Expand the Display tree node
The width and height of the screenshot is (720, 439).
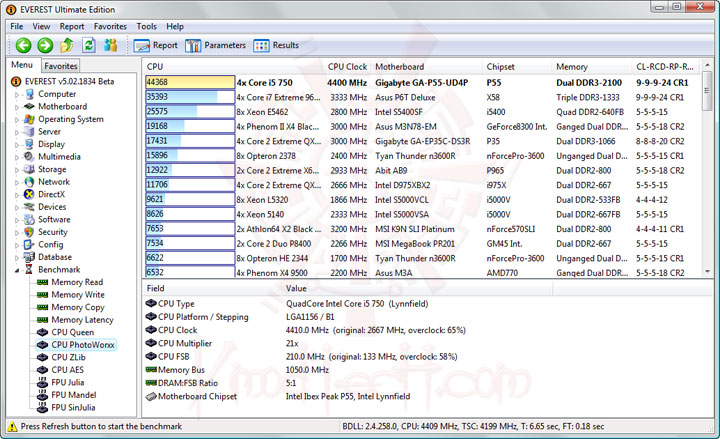[x=17, y=145]
